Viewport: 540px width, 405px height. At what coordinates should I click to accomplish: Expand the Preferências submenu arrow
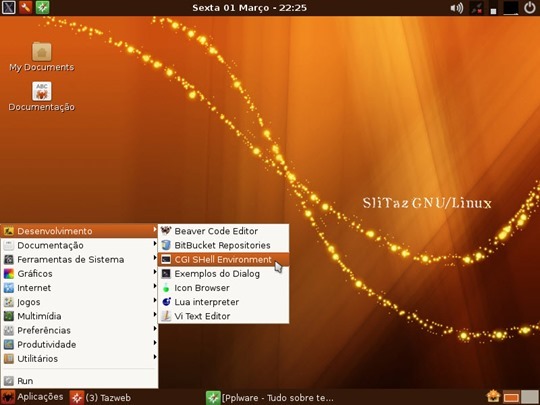155,328
